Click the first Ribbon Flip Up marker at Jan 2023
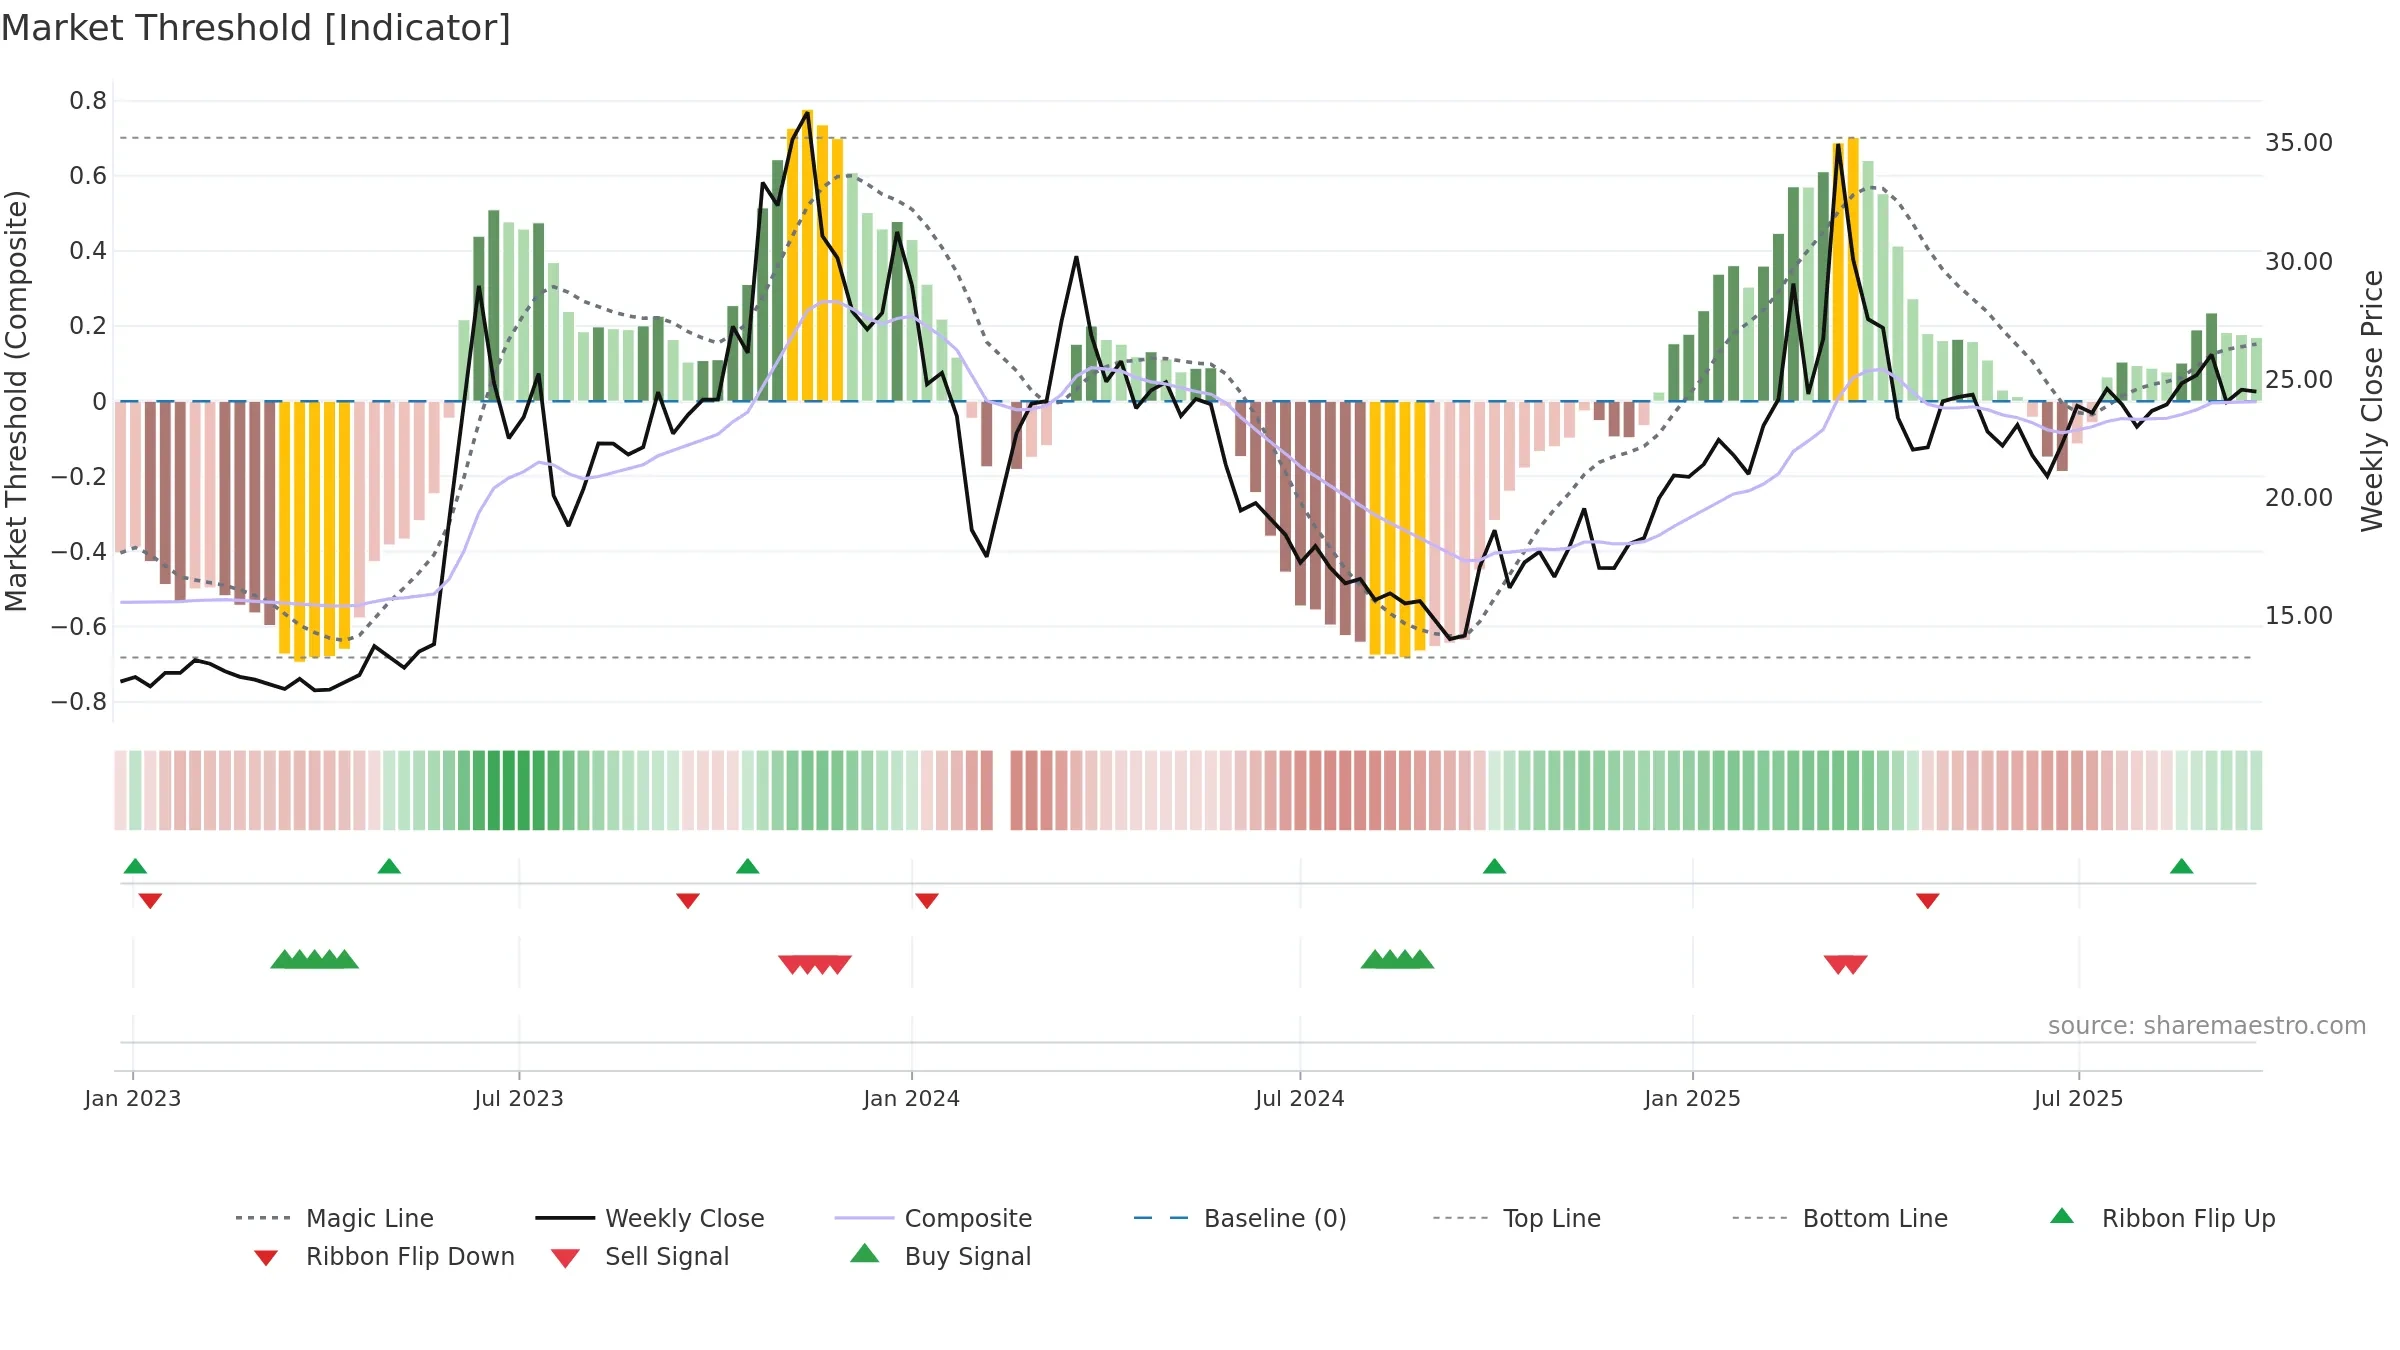Viewport: 2400px width, 1350px height. click(135, 866)
